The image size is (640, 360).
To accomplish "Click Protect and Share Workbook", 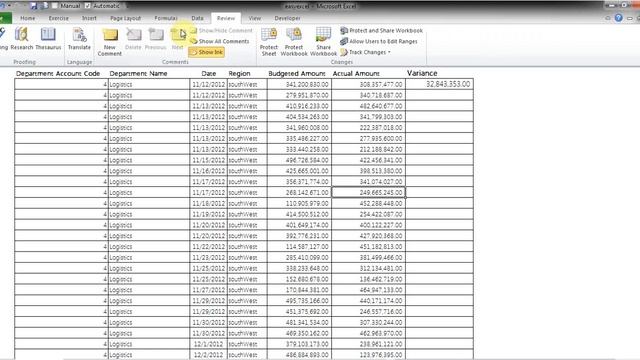I will [x=381, y=31].
